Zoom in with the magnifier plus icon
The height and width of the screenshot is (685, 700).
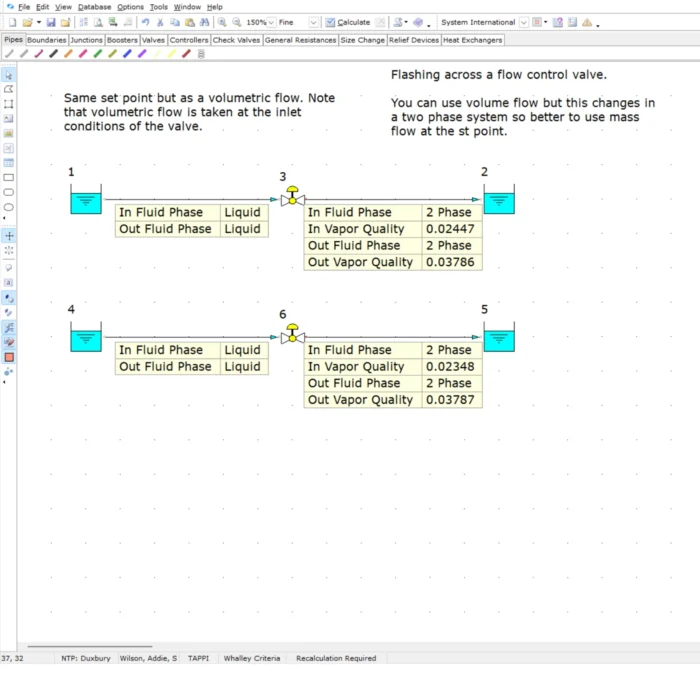click(x=222, y=22)
